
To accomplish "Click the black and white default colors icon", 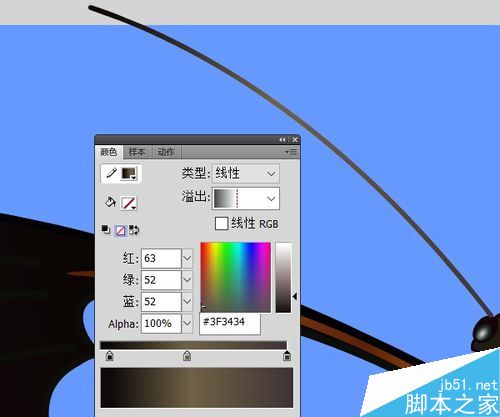I will coord(106,230).
